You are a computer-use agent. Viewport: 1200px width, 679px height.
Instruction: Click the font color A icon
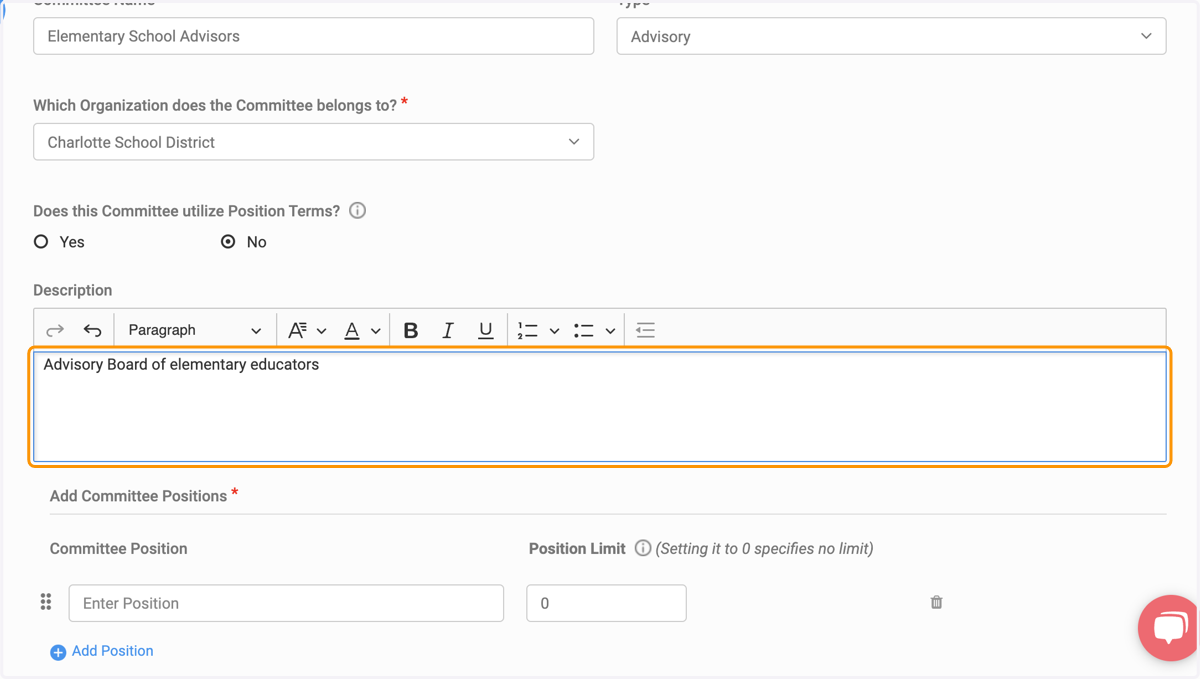(x=352, y=330)
